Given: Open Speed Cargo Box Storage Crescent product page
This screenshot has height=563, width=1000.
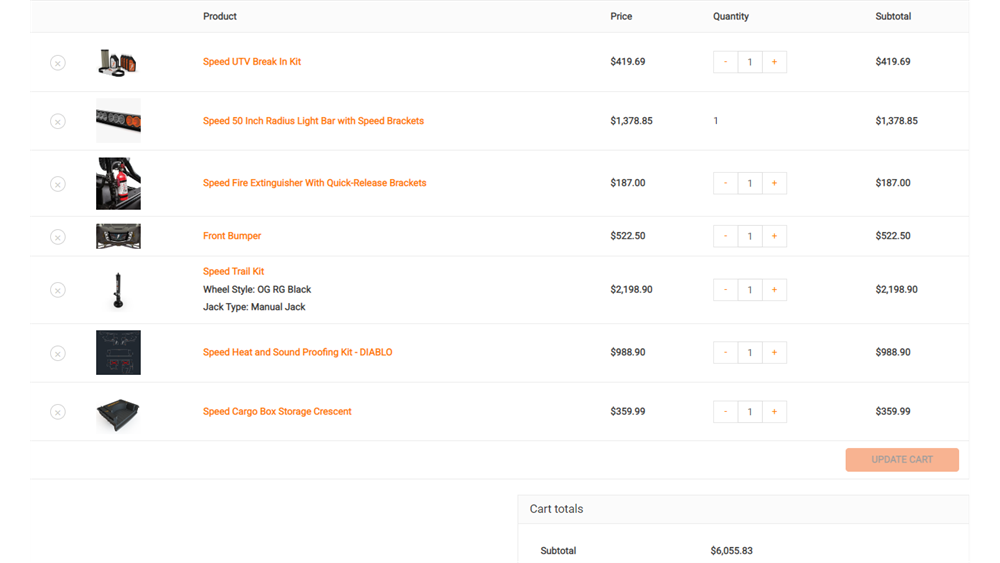Looking at the screenshot, I should click(277, 412).
